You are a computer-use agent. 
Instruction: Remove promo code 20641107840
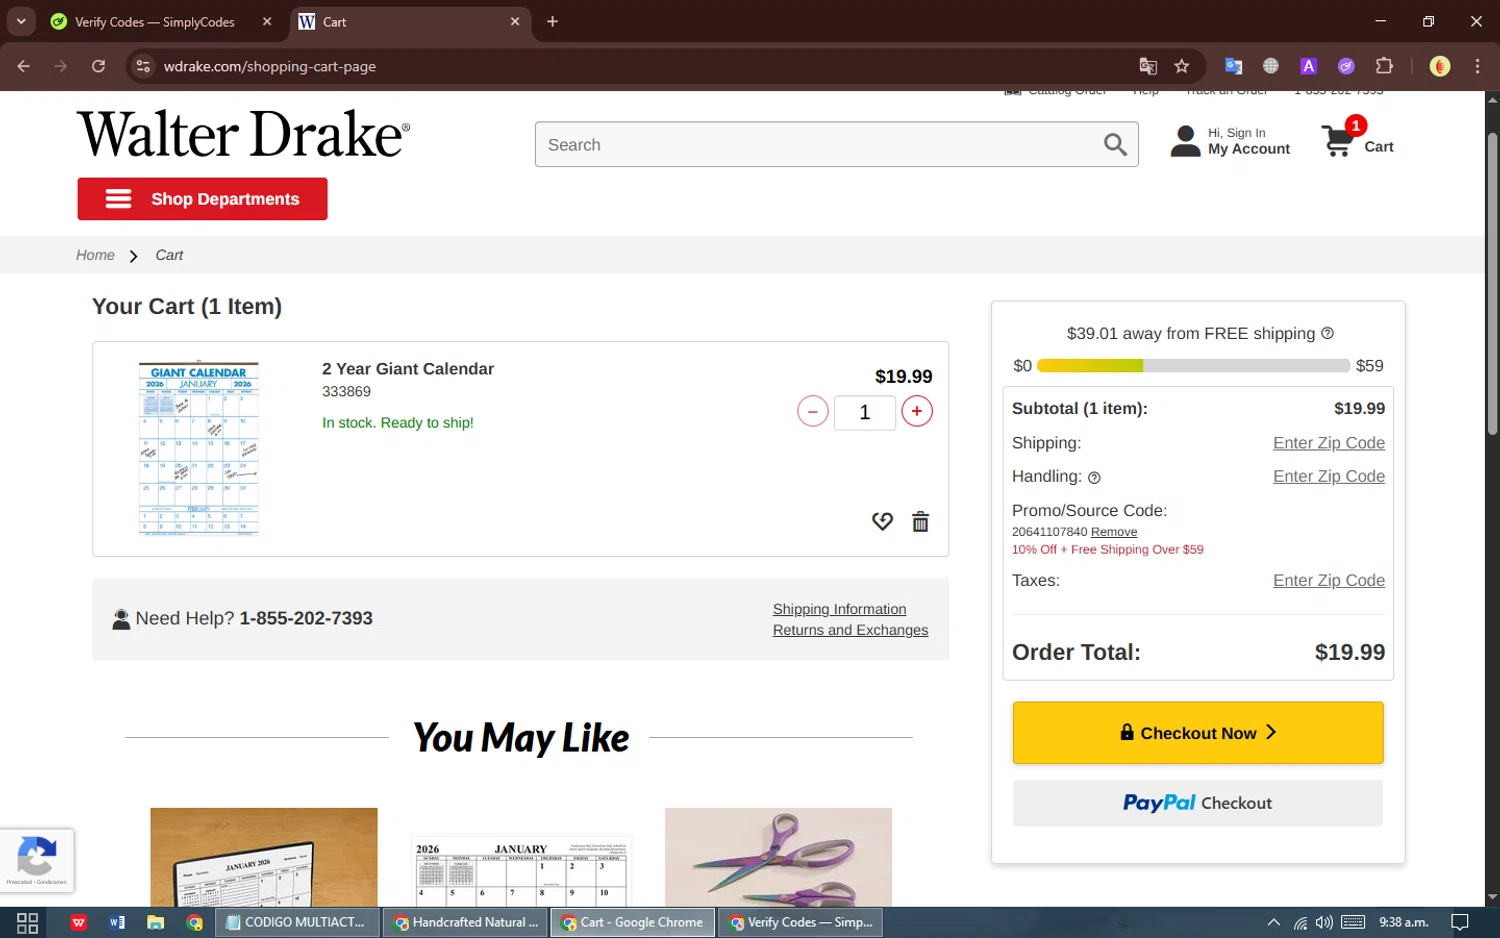1114,532
